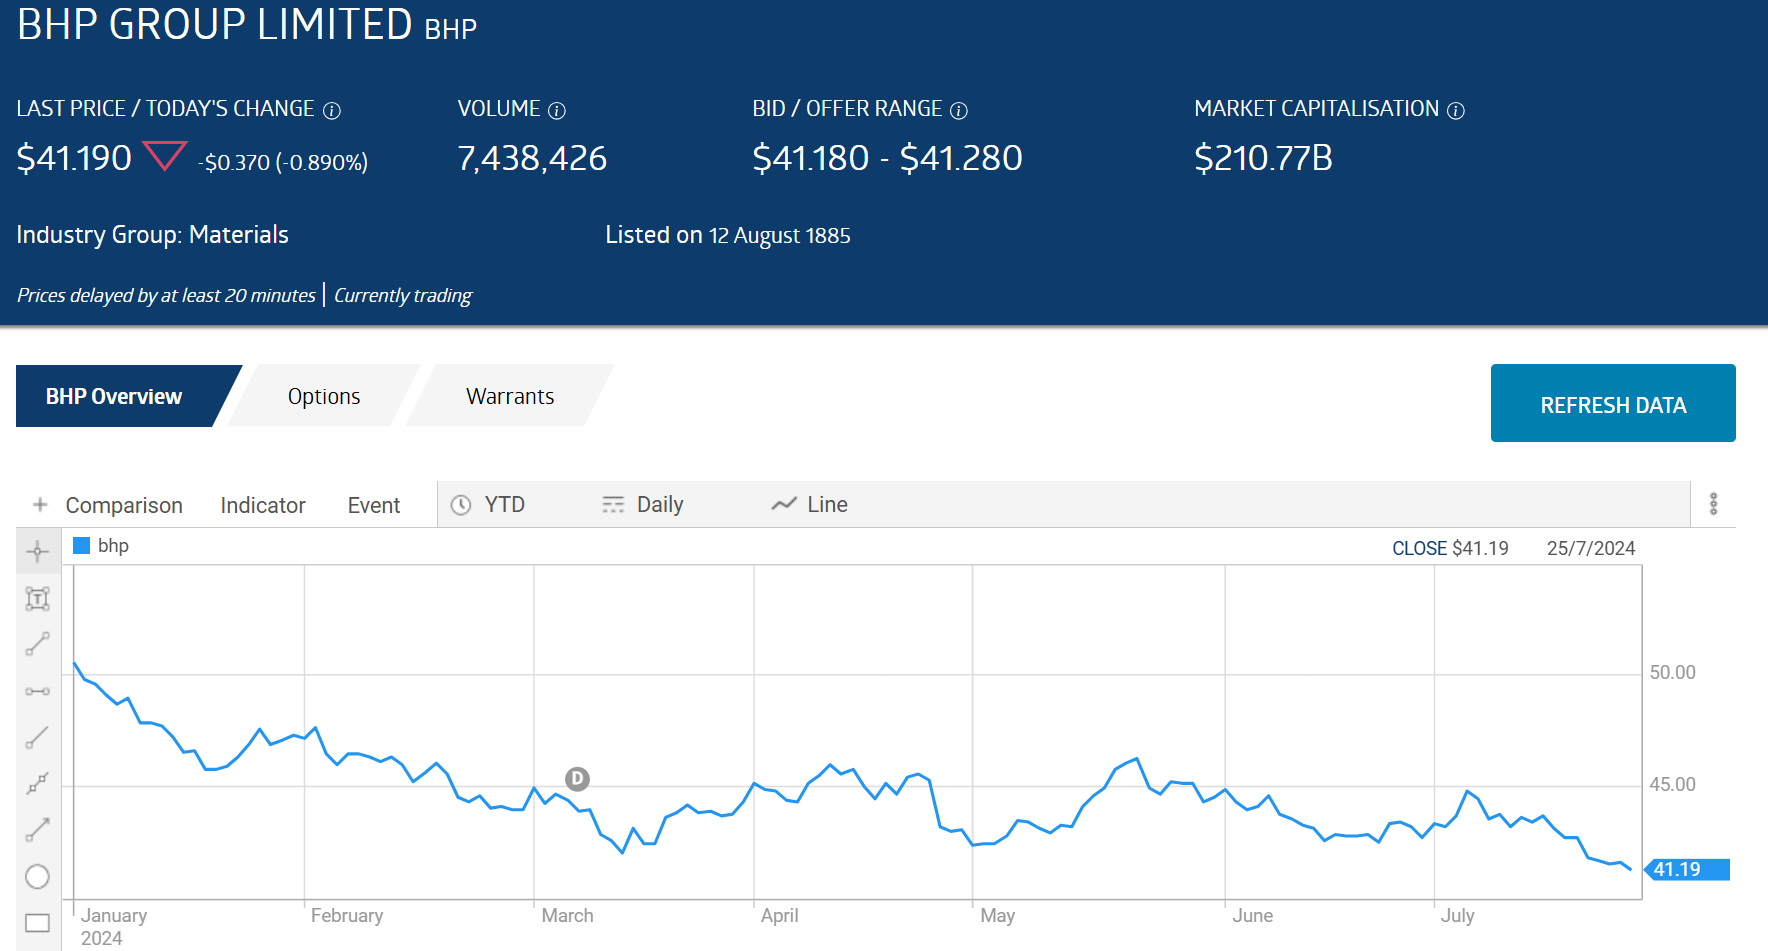Screen dimensions: 1768x951
Task: Click the -$0.370 (-0.890%) change value
Action: [283, 162]
